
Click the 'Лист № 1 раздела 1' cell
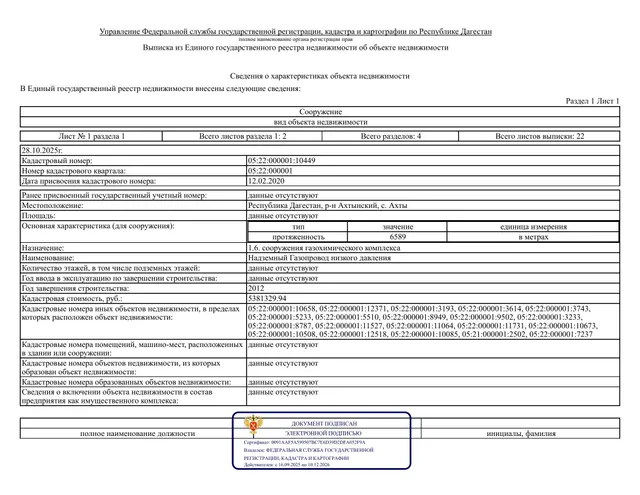[x=91, y=136]
